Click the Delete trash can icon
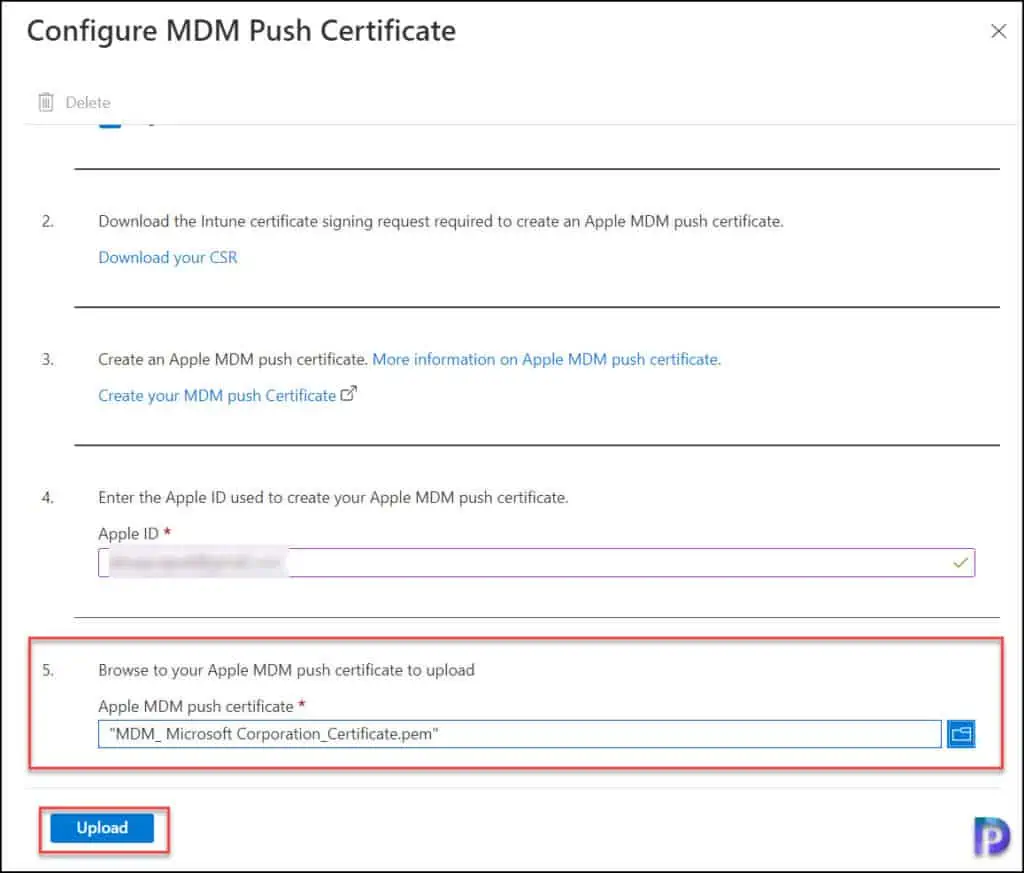The image size is (1024, 873). (46, 102)
